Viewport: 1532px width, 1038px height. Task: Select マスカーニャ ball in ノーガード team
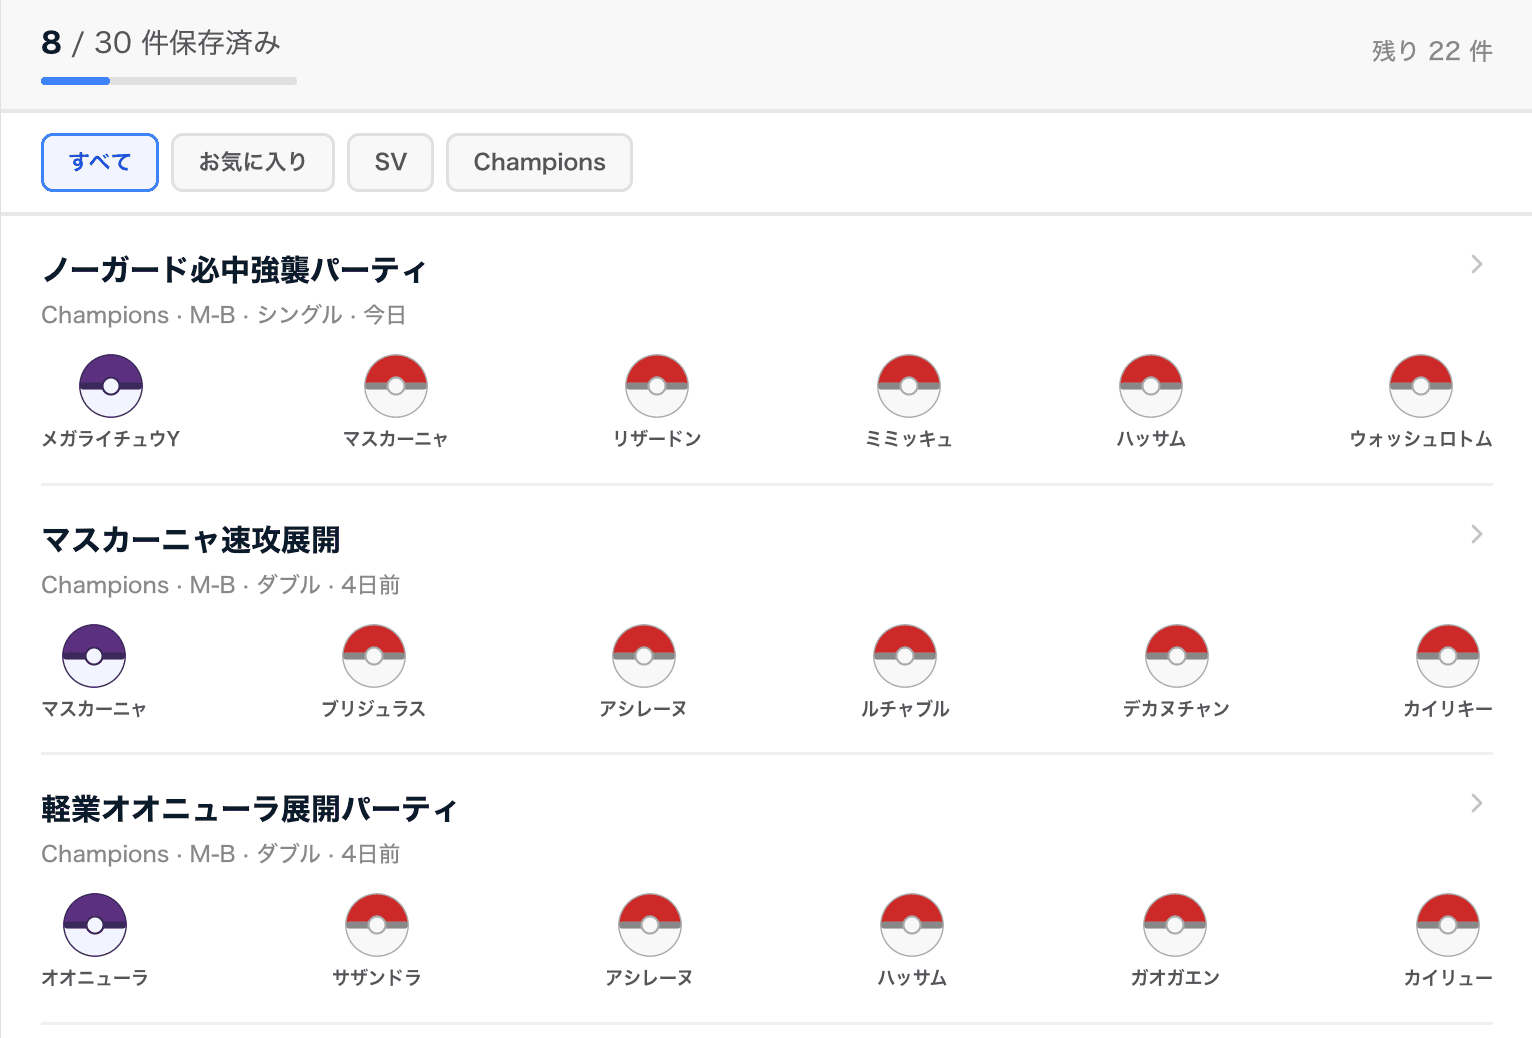point(396,385)
